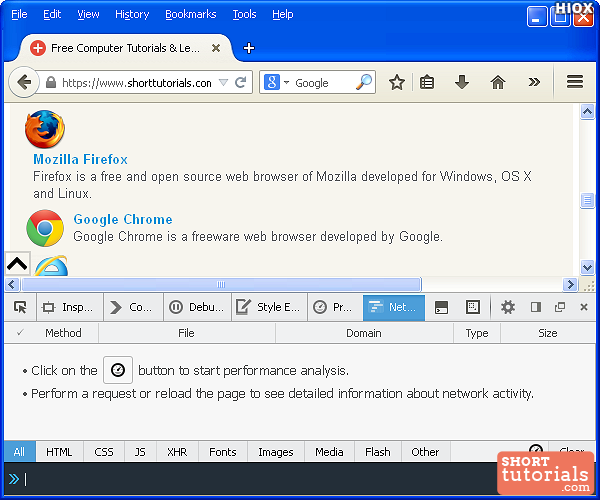Toggle responsive design mode icon

coord(473,307)
